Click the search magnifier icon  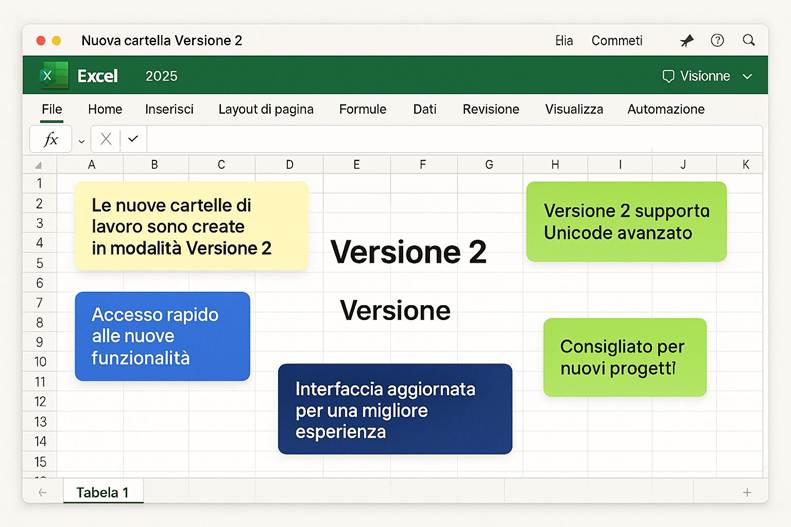coord(749,40)
